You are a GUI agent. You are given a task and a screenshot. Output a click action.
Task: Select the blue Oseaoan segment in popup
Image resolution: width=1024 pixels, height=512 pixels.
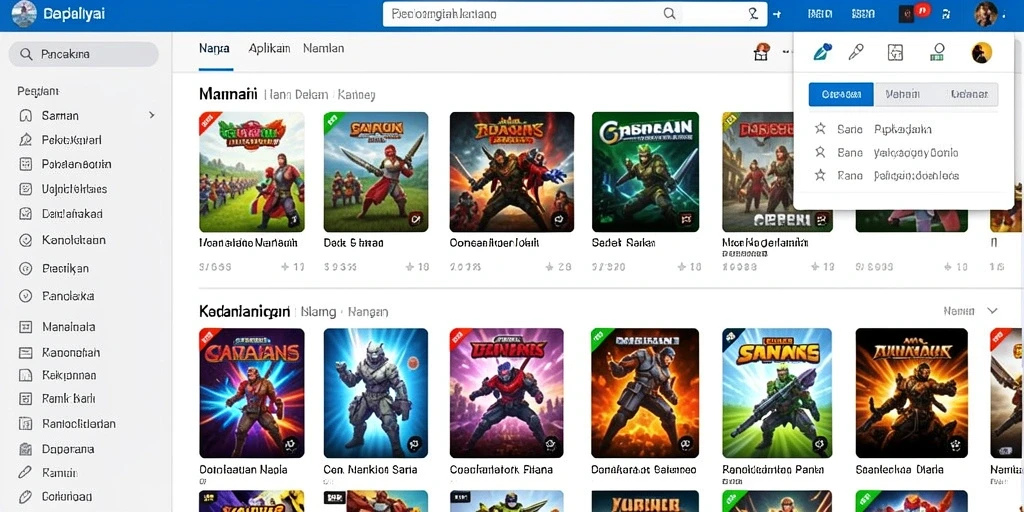pos(840,94)
